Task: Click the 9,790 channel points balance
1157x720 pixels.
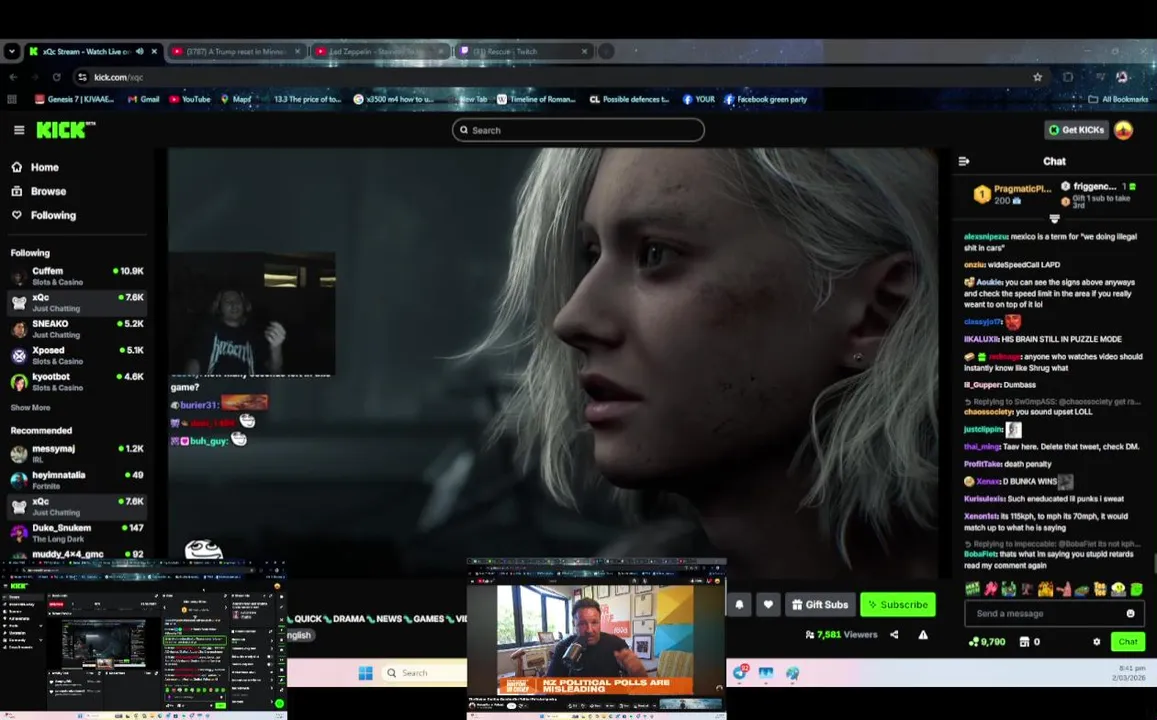Action: coord(987,642)
